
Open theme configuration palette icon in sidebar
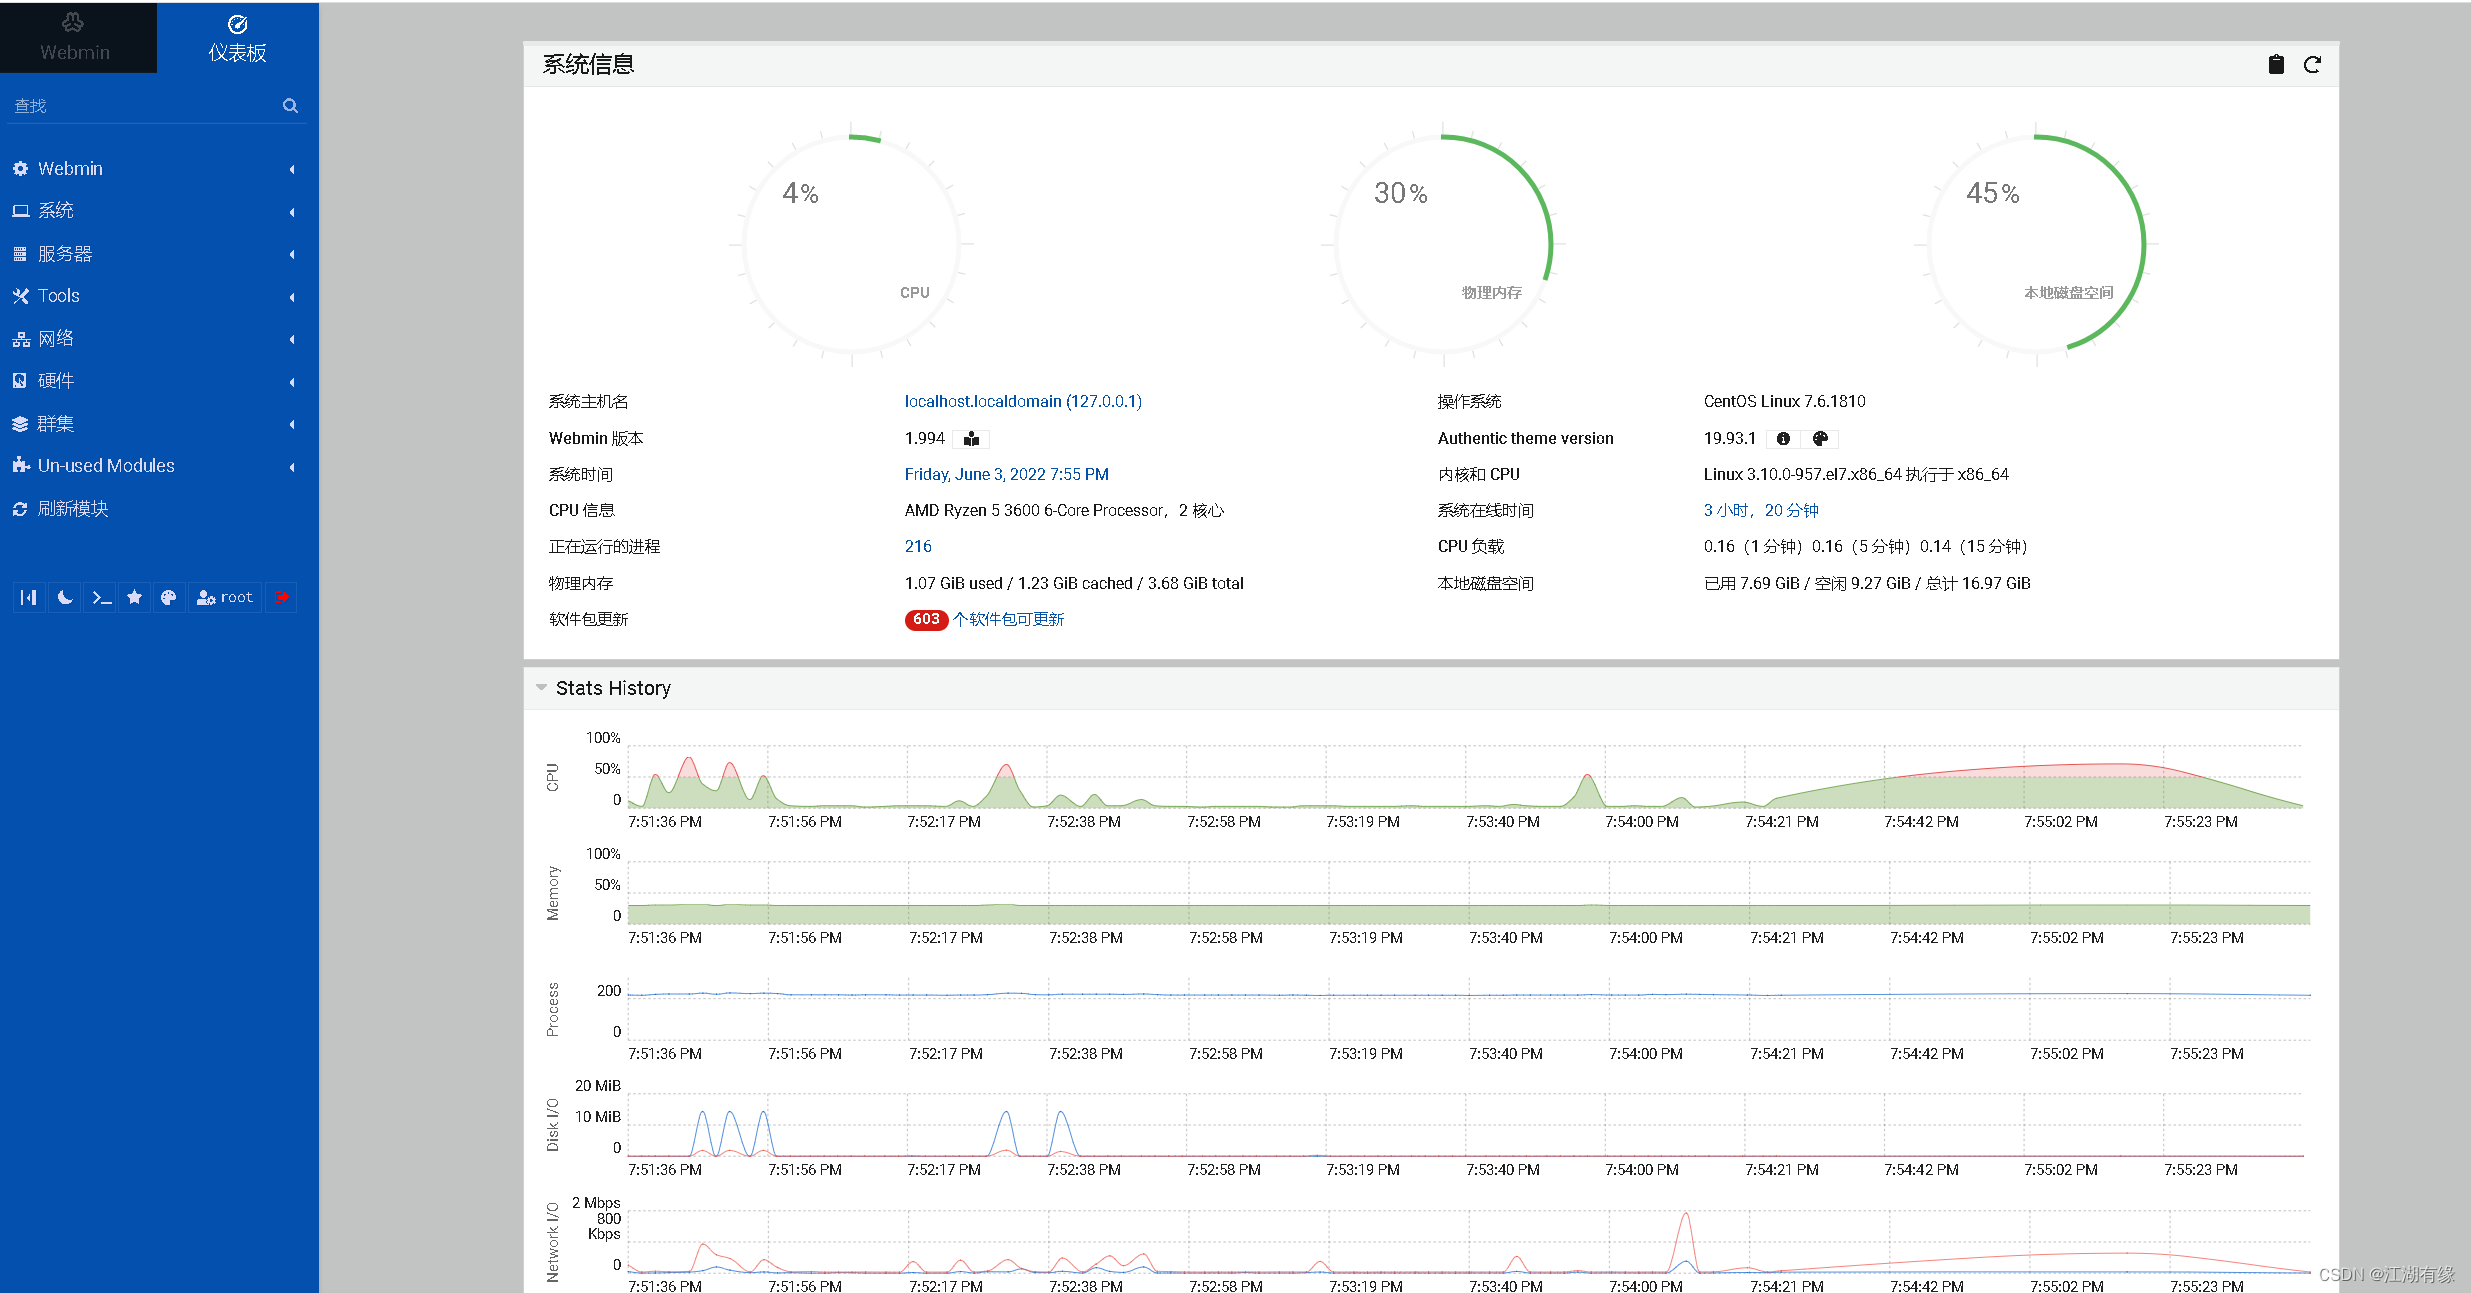coord(169,597)
